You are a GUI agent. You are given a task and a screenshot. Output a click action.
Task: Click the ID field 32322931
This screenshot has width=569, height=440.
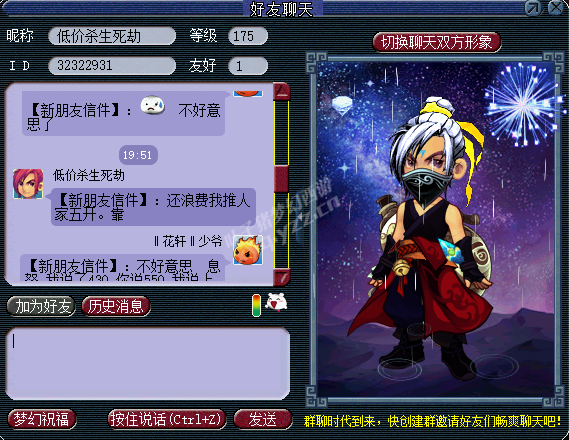tap(112, 66)
